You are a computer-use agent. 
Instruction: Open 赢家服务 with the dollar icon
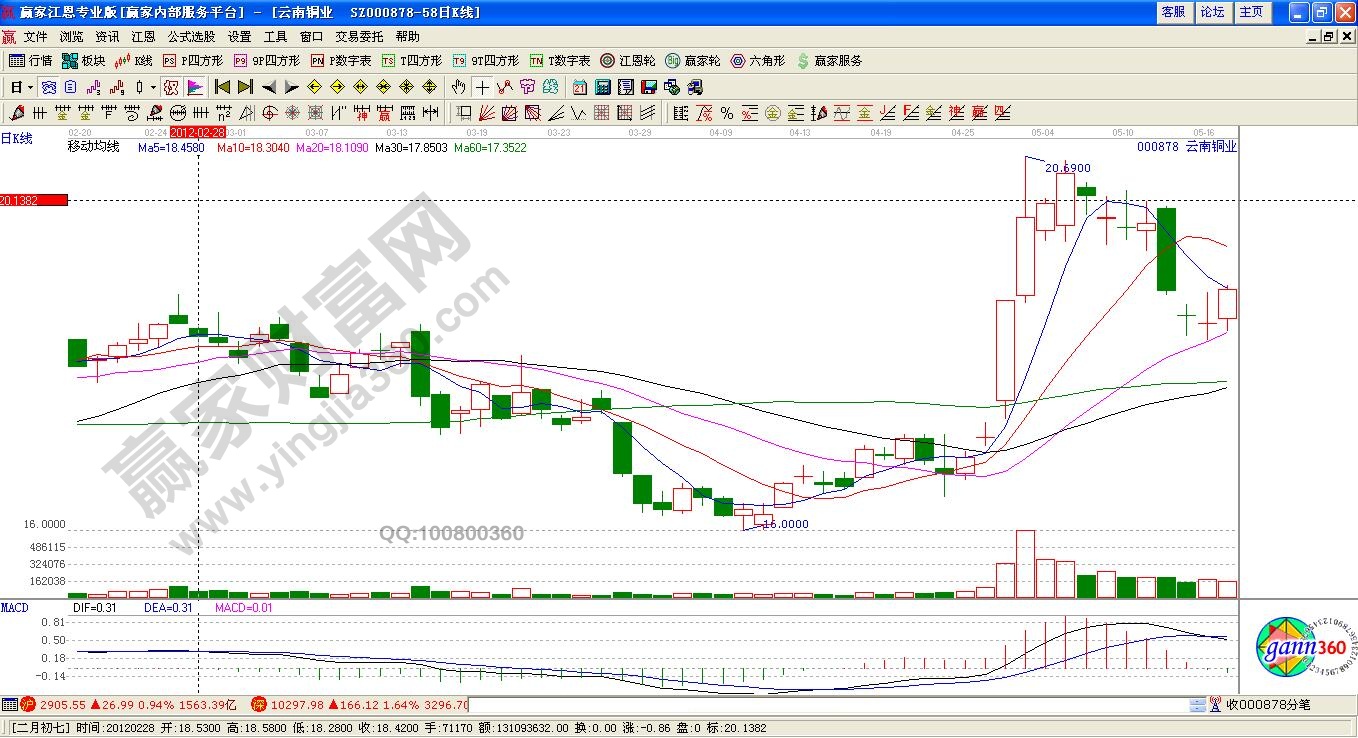point(829,61)
